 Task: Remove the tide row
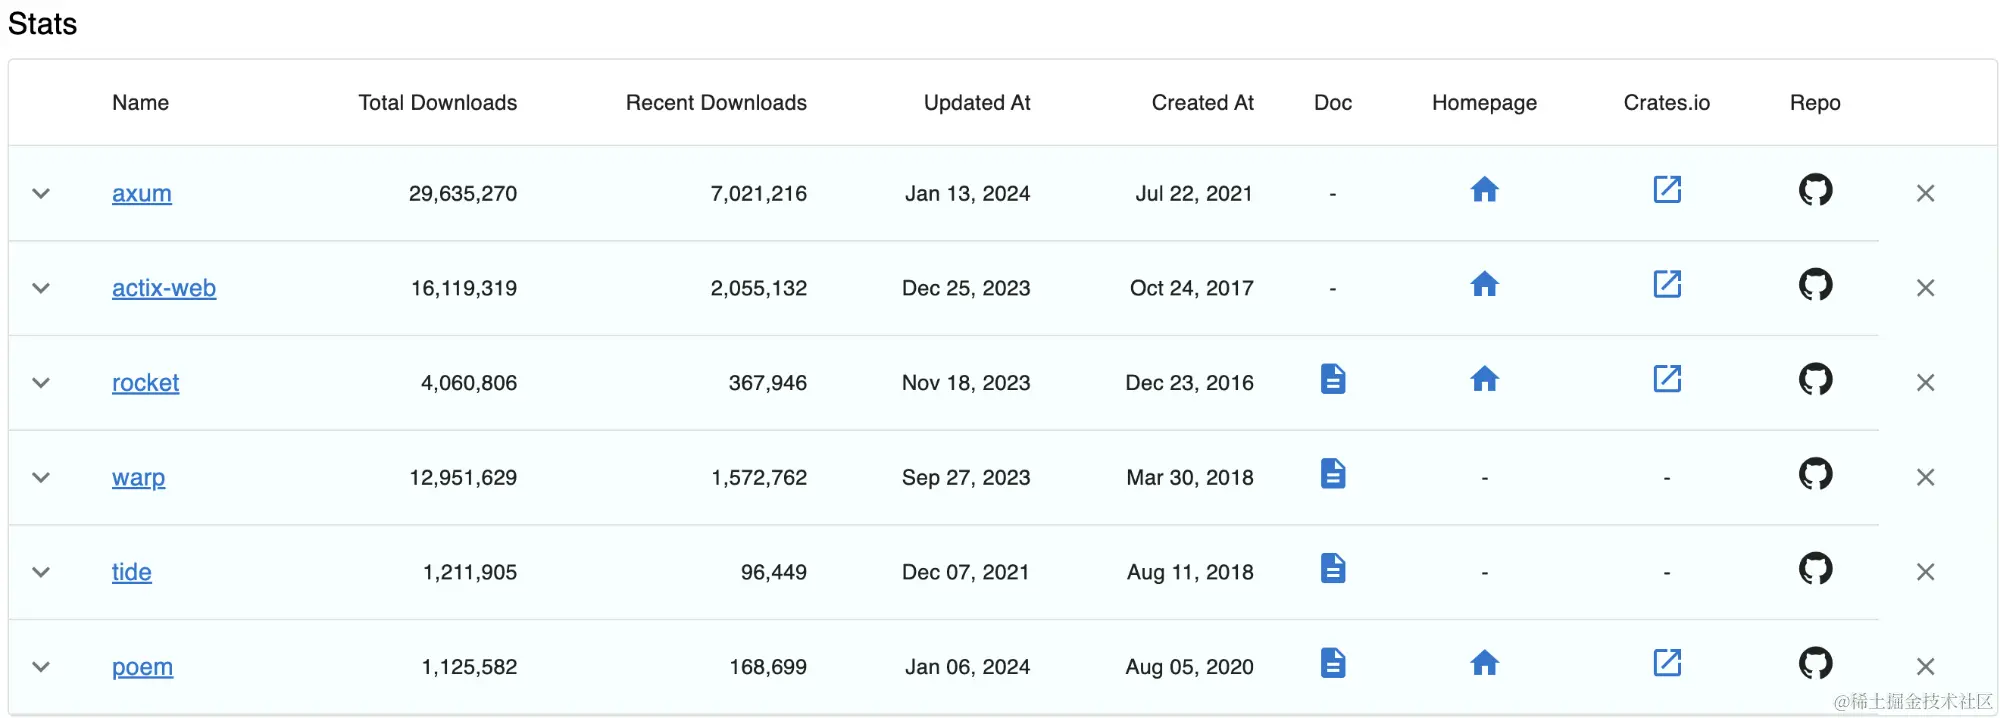pyautogui.click(x=1925, y=572)
